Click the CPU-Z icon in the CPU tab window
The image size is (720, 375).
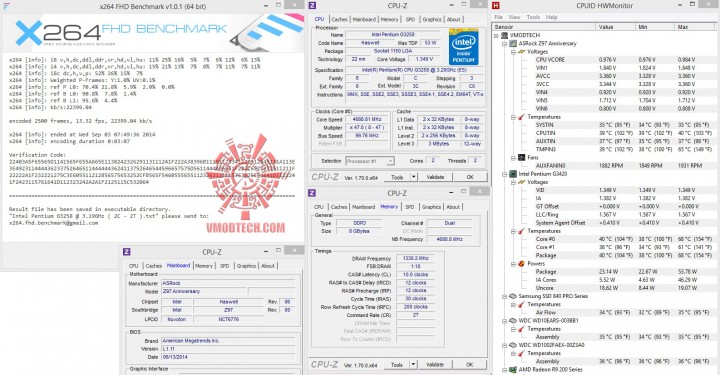point(313,6)
